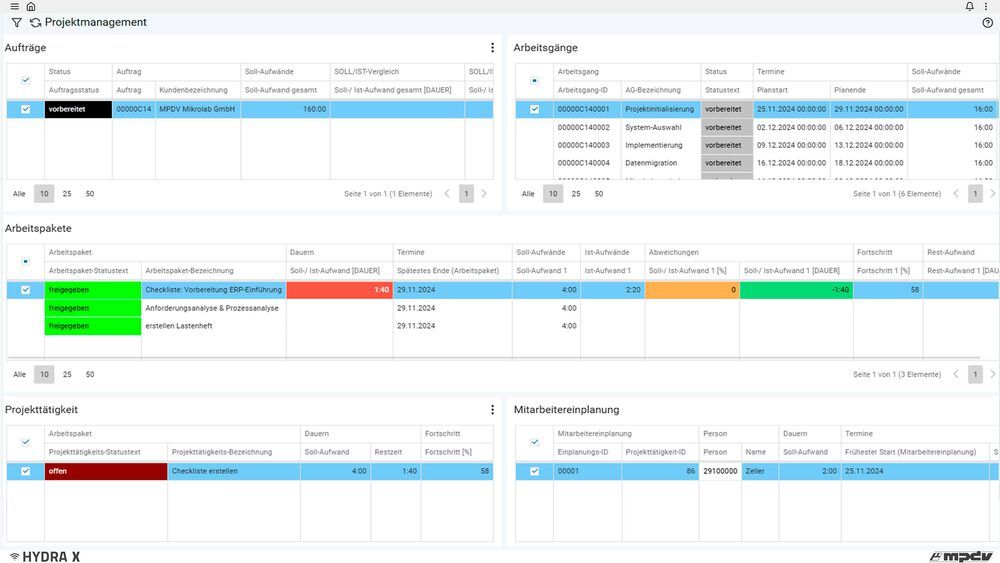Go to previous page in Arbeitspakete pagination
The width and height of the screenshot is (1000, 563).
point(956,374)
